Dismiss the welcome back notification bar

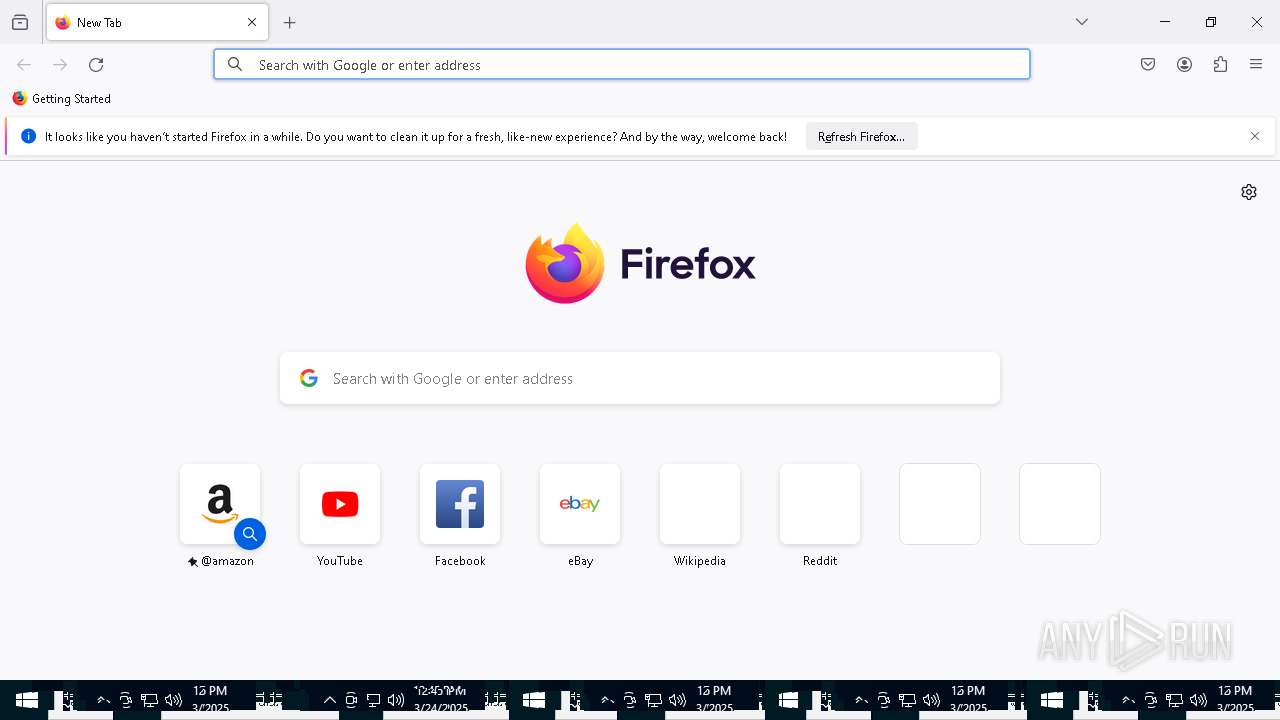tap(1255, 137)
